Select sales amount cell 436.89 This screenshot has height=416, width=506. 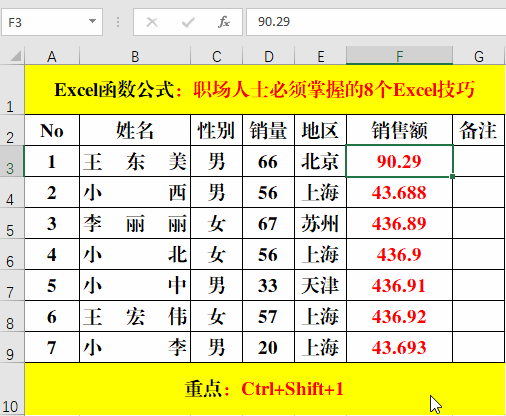[x=400, y=223]
